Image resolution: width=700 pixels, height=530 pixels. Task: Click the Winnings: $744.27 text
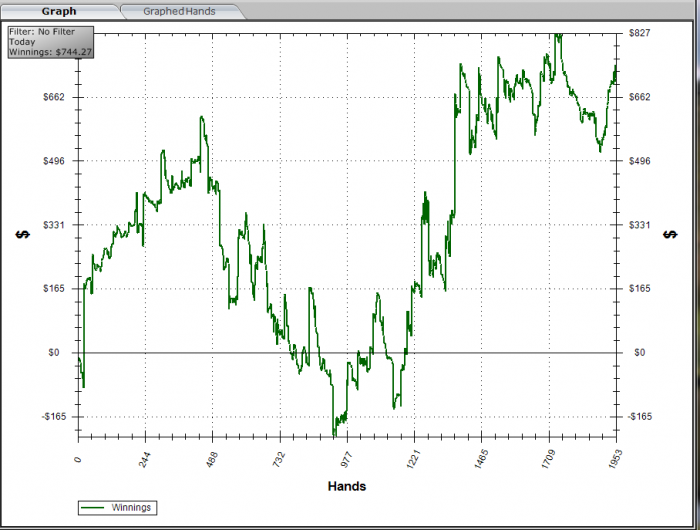pos(50,52)
